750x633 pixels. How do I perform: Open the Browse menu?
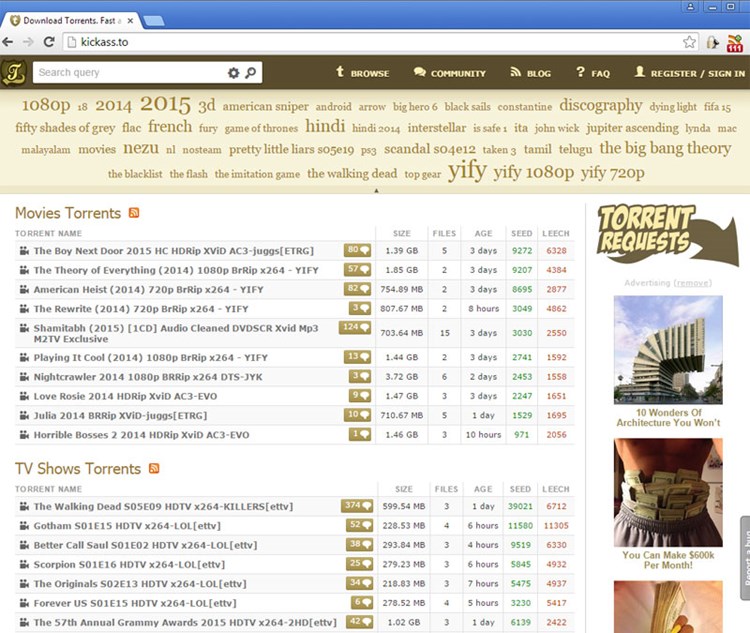[362, 73]
